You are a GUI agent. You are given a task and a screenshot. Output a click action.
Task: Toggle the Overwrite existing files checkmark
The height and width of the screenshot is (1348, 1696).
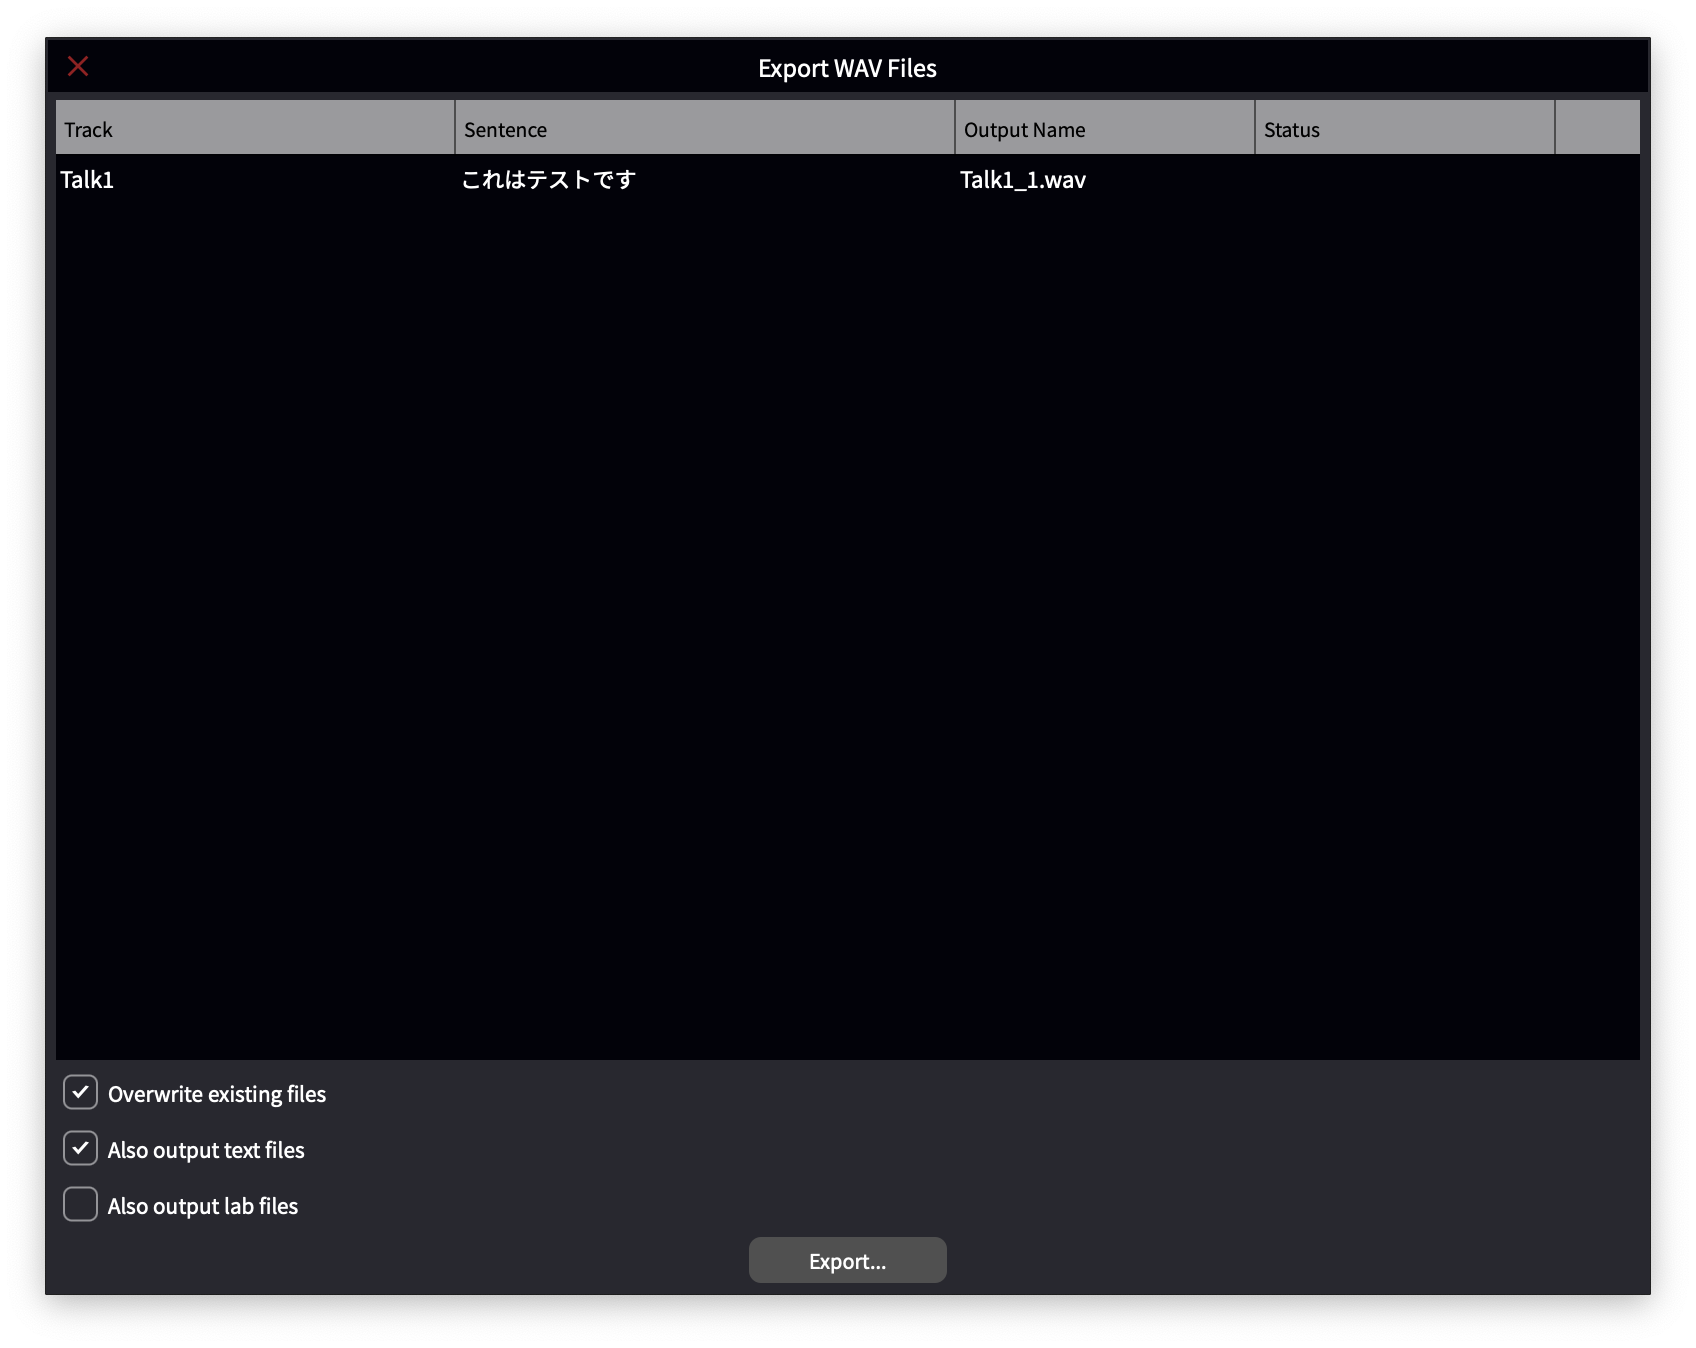(80, 1093)
